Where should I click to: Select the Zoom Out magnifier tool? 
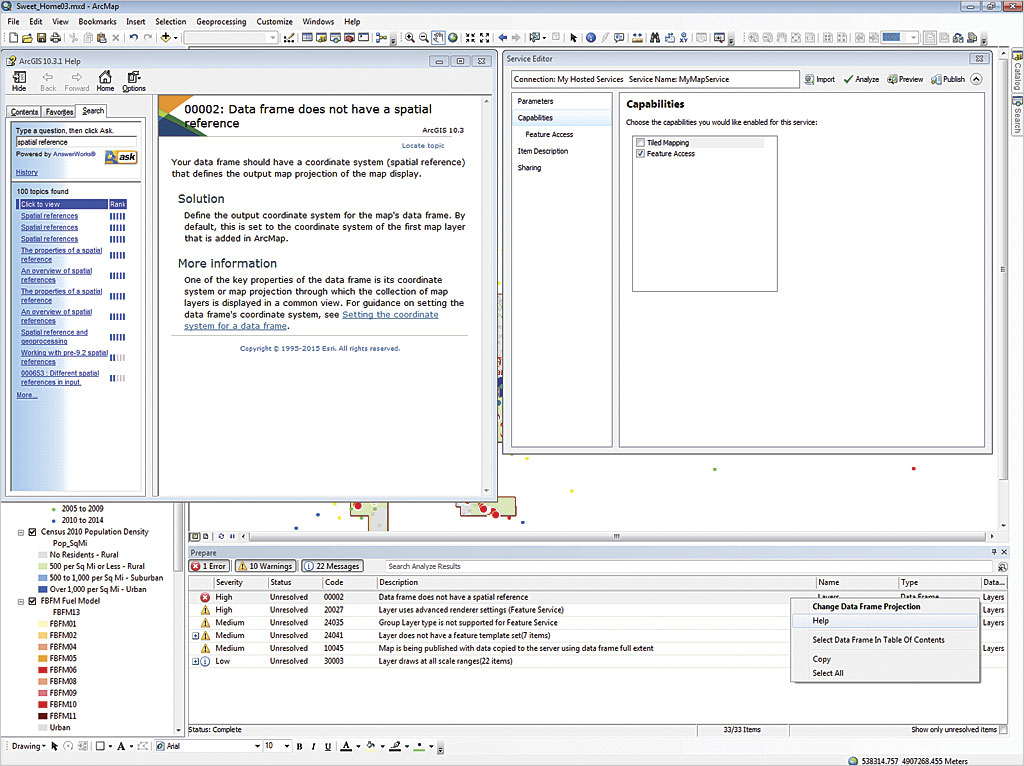pos(424,38)
